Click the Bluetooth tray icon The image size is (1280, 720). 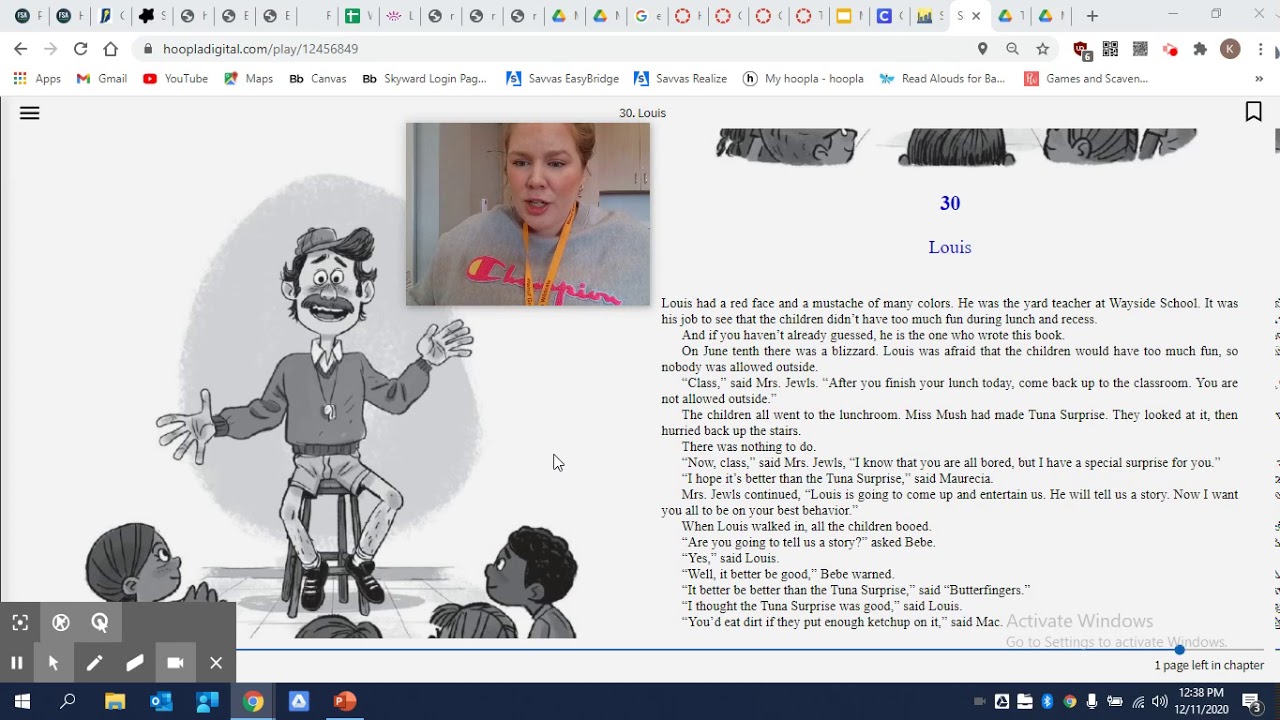[1047, 701]
